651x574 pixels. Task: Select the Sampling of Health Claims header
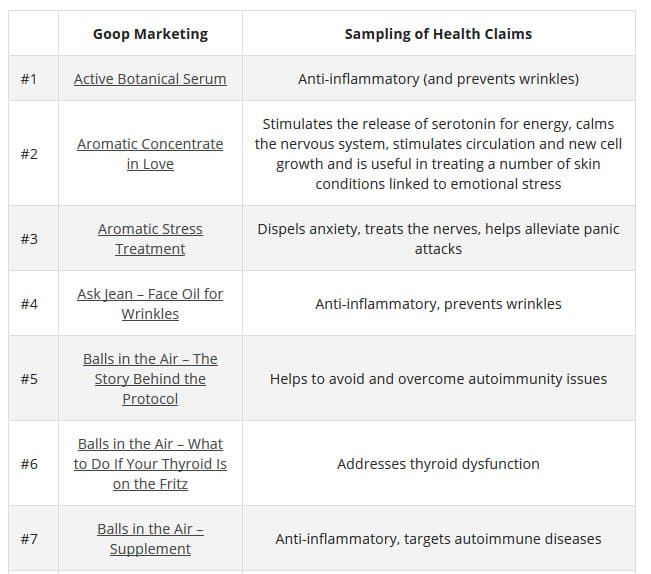coord(438,34)
